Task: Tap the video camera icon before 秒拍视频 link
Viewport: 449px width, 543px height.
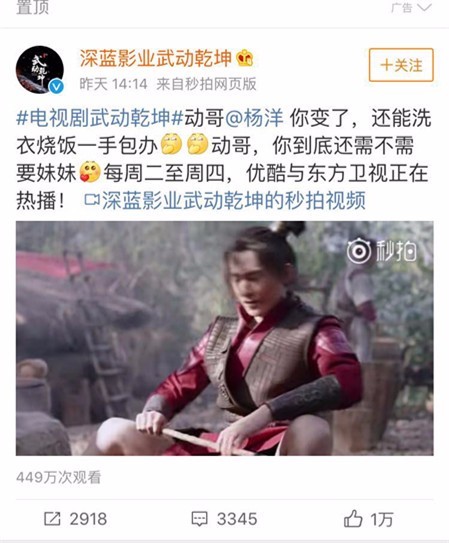Action: coord(92,200)
